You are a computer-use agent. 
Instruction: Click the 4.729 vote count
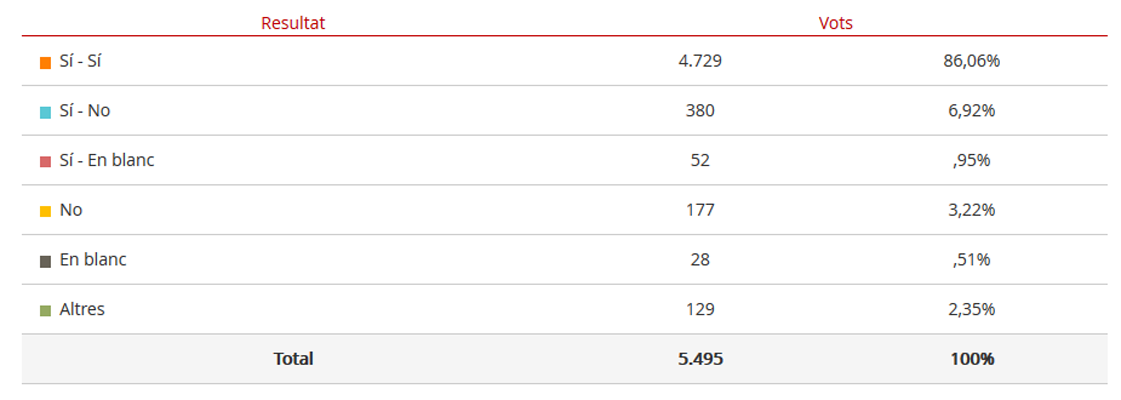(x=700, y=61)
